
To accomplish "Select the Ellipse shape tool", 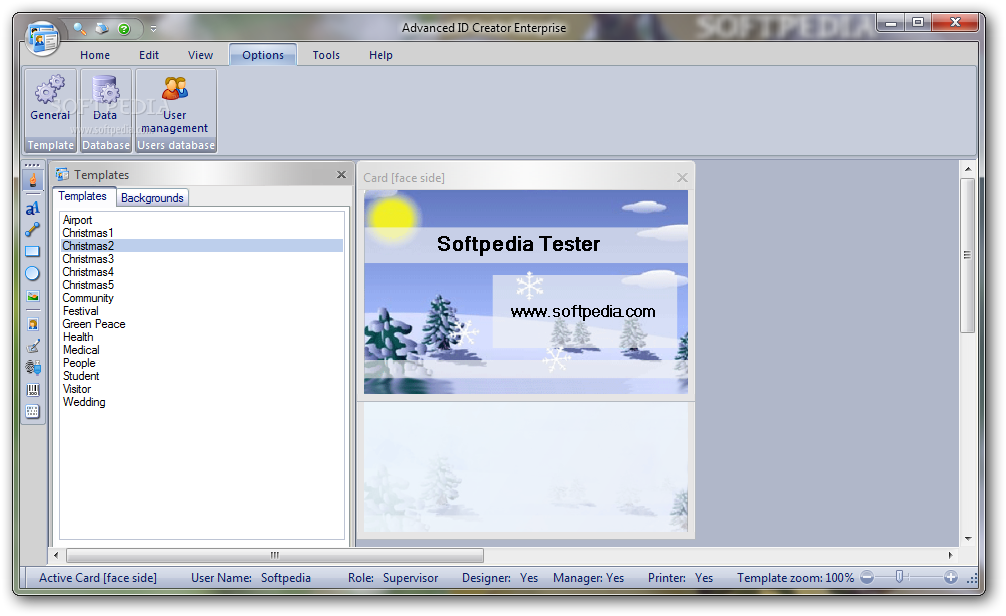I will pos(33,273).
